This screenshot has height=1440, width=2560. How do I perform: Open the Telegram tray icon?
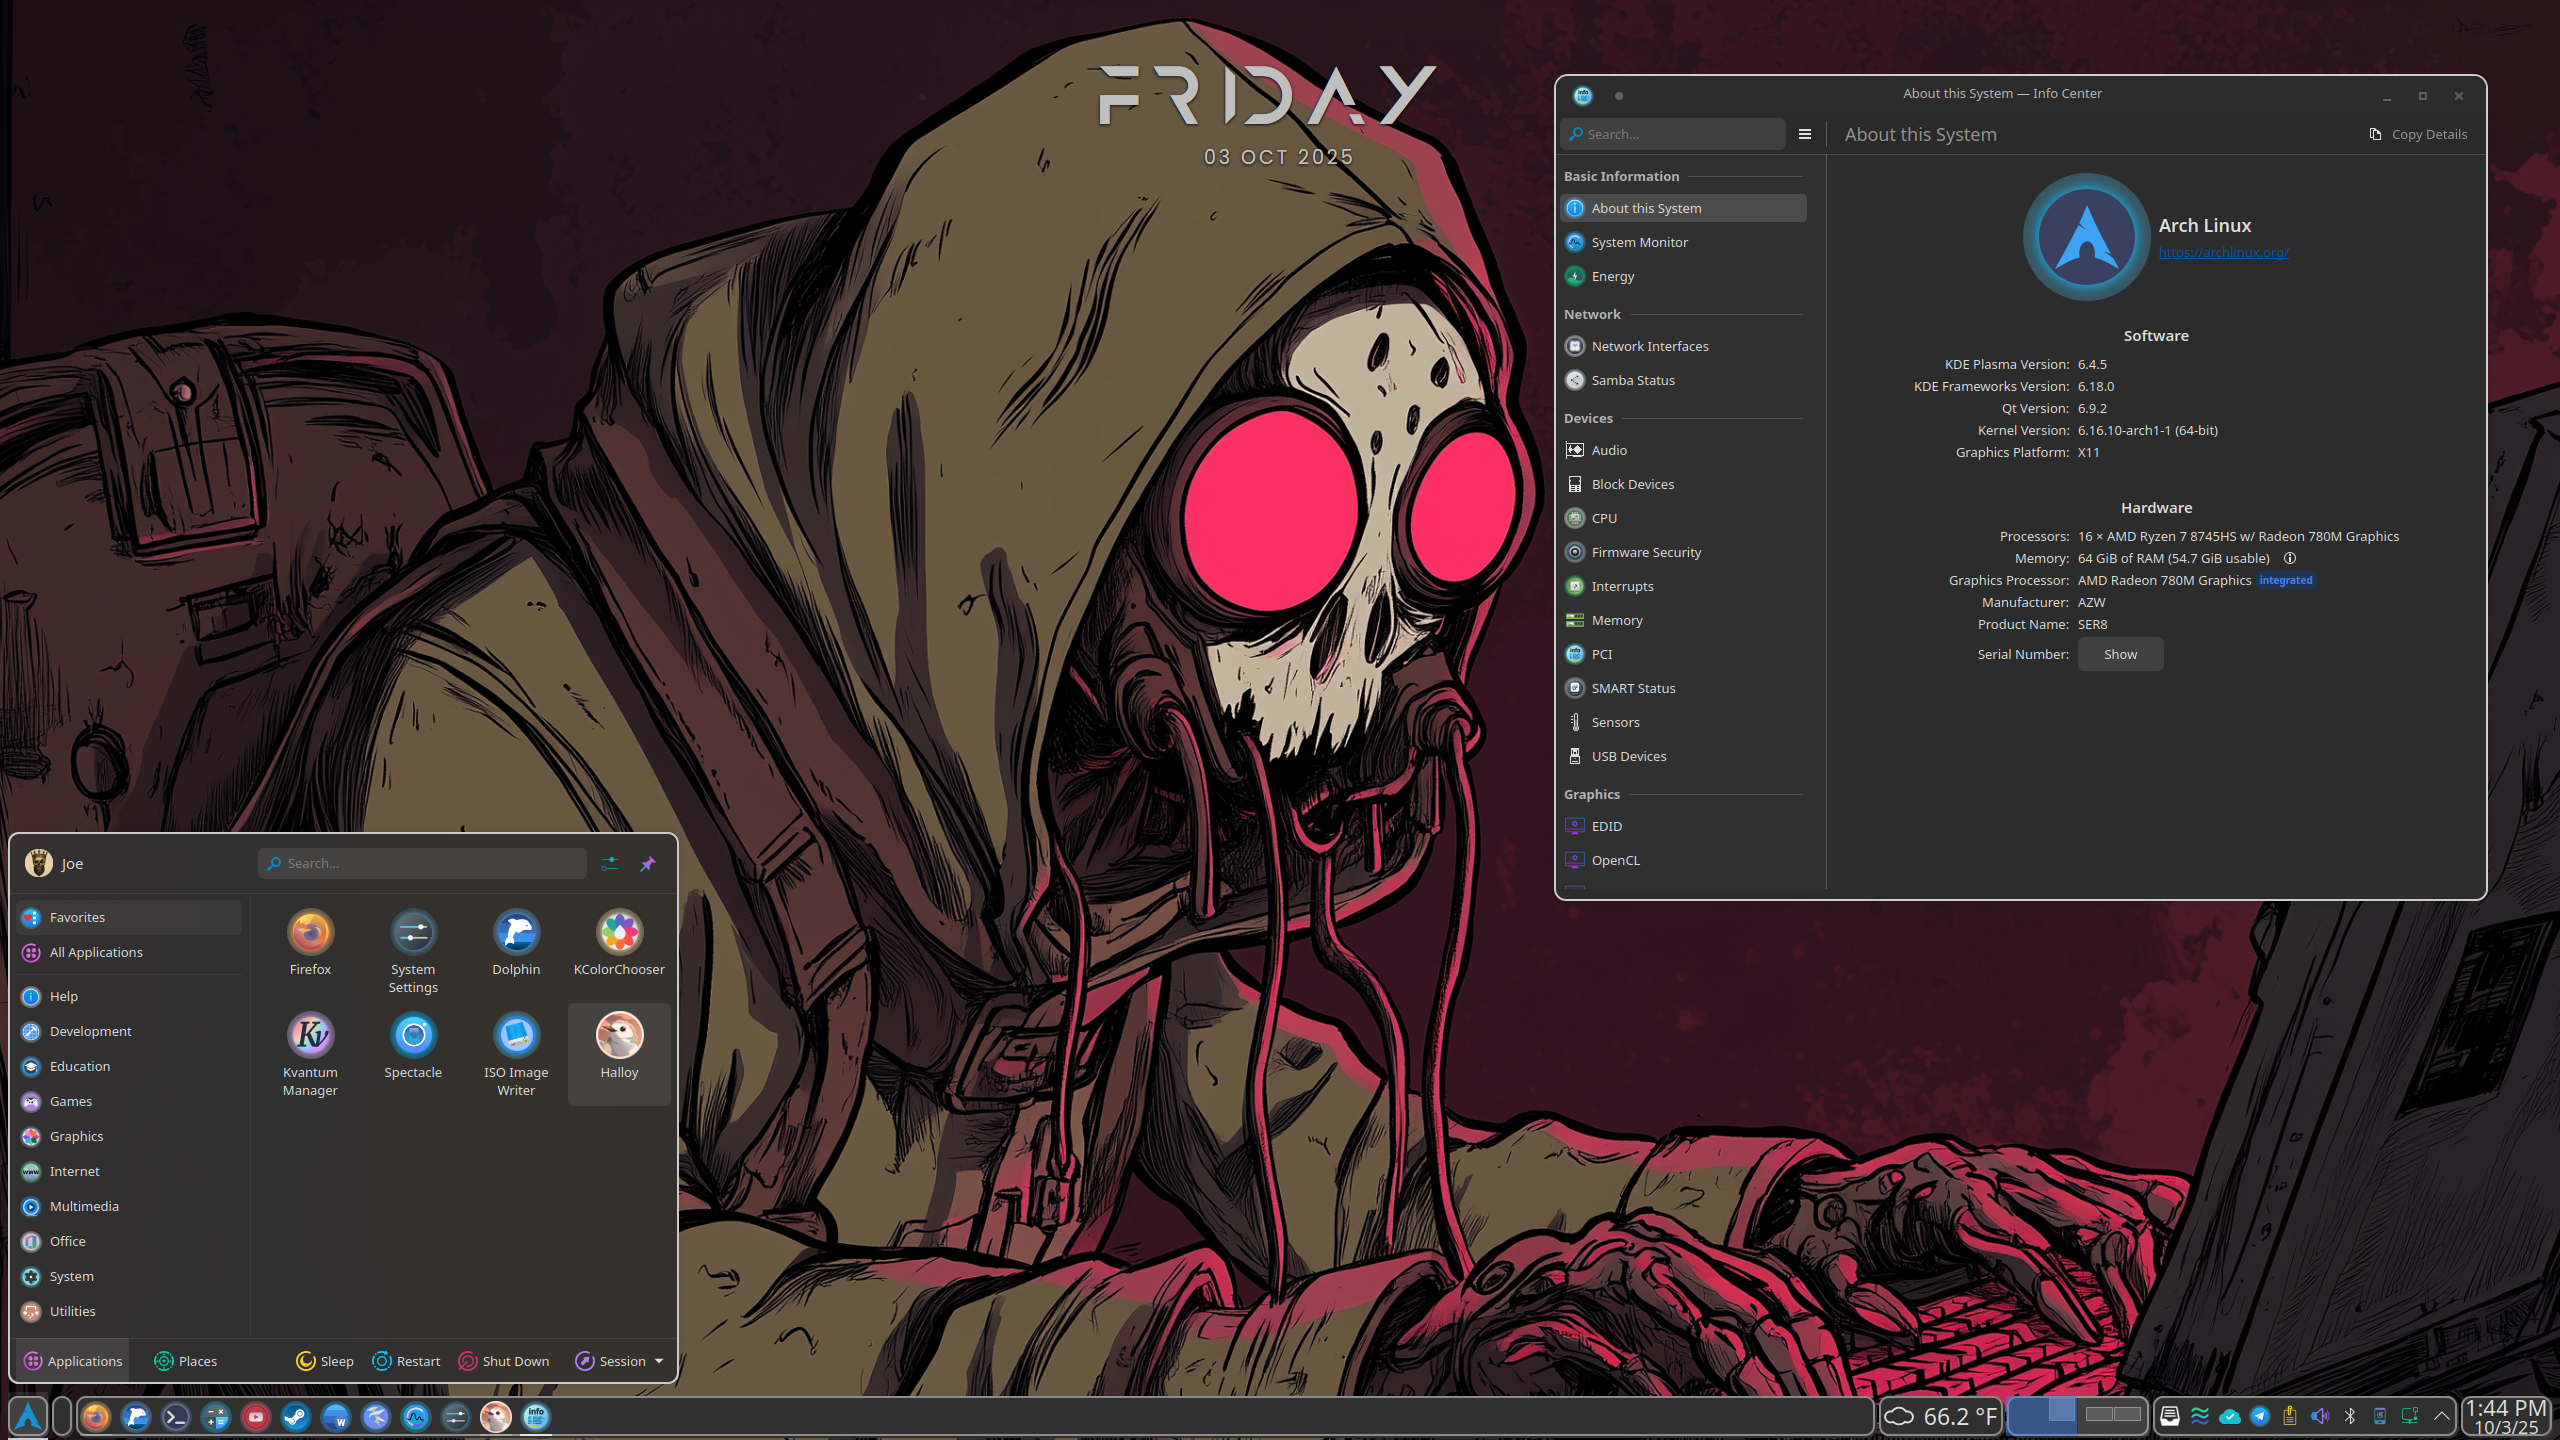pyautogui.click(x=2260, y=1416)
